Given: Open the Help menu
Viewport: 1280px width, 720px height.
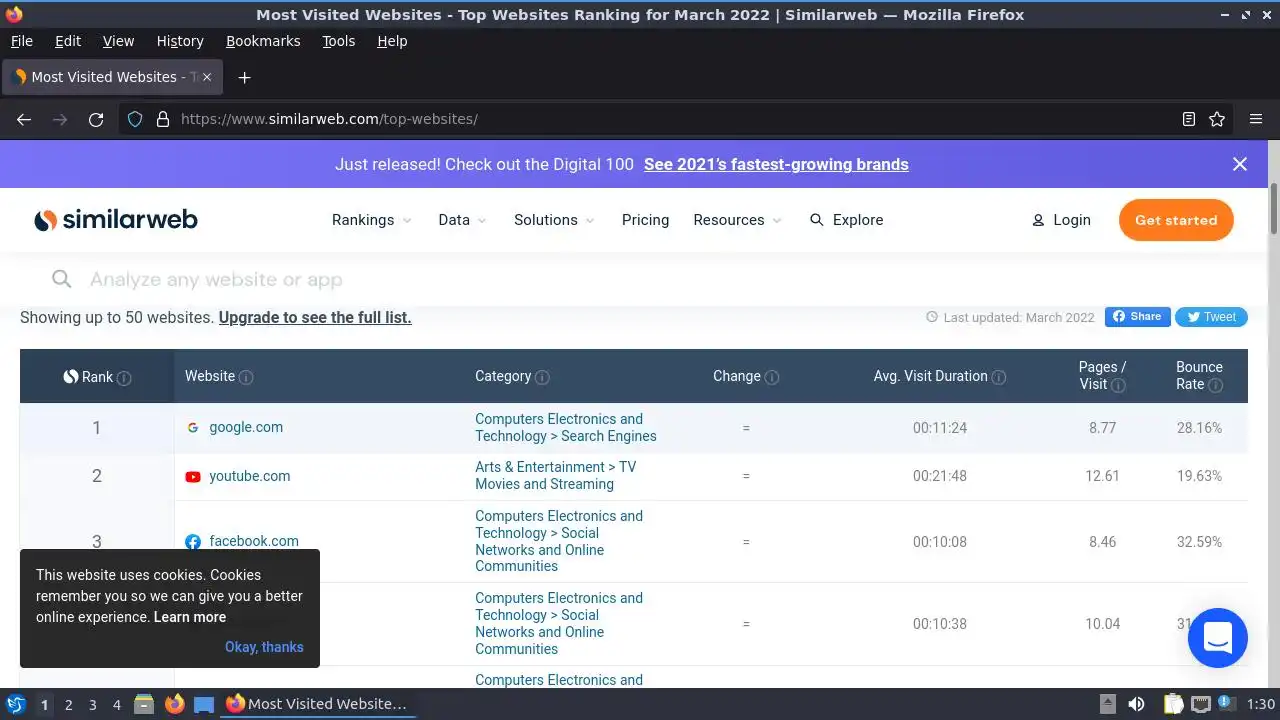Looking at the screenshot, I should coord(392,41).
